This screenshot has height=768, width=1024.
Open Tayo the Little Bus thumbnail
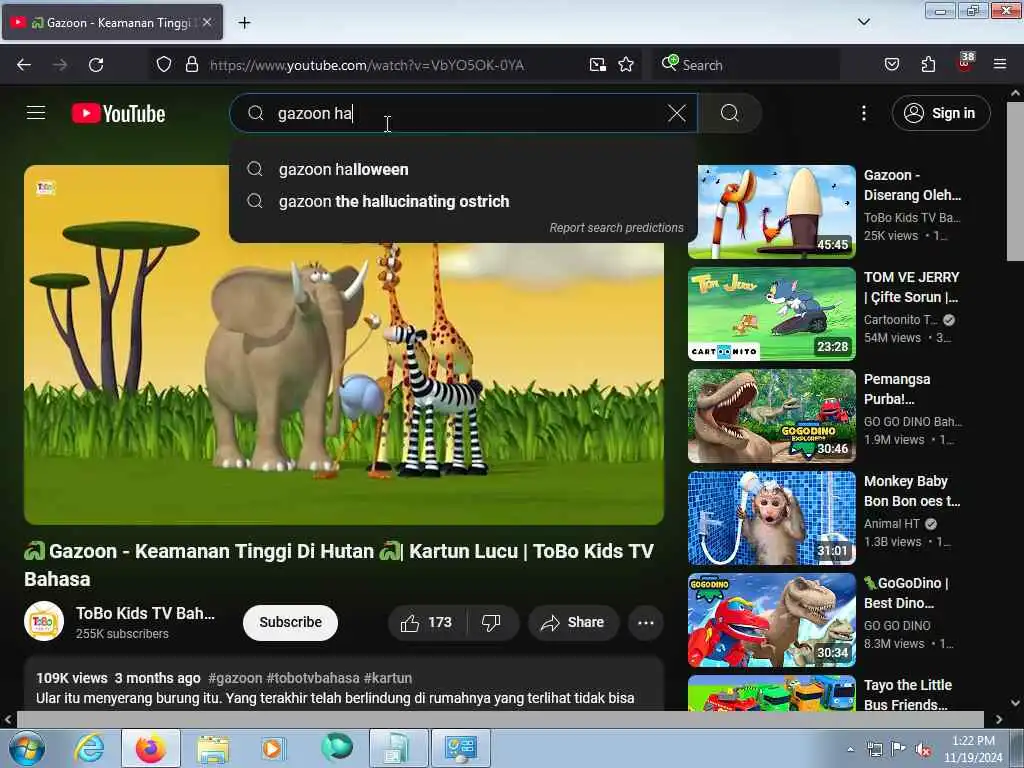pos(771,692)
